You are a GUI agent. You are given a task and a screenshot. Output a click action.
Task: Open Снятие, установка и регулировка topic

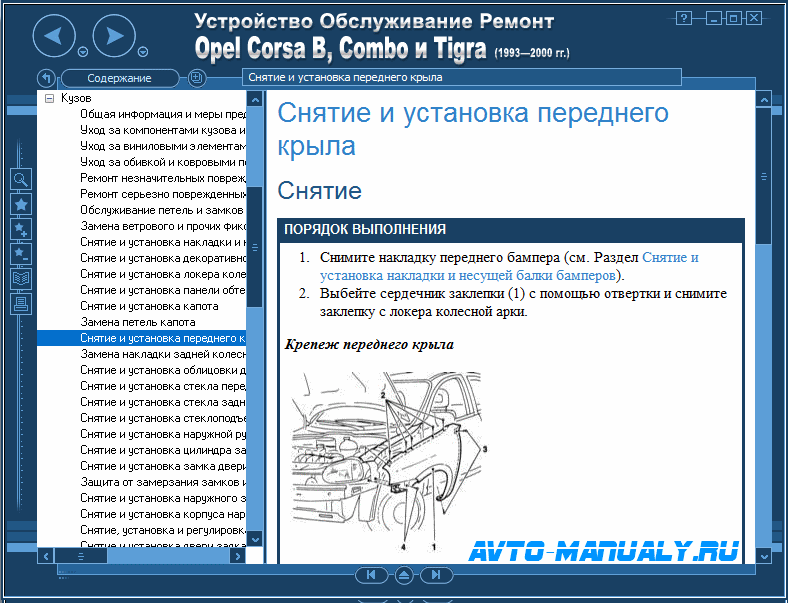[x=163, y=530]
